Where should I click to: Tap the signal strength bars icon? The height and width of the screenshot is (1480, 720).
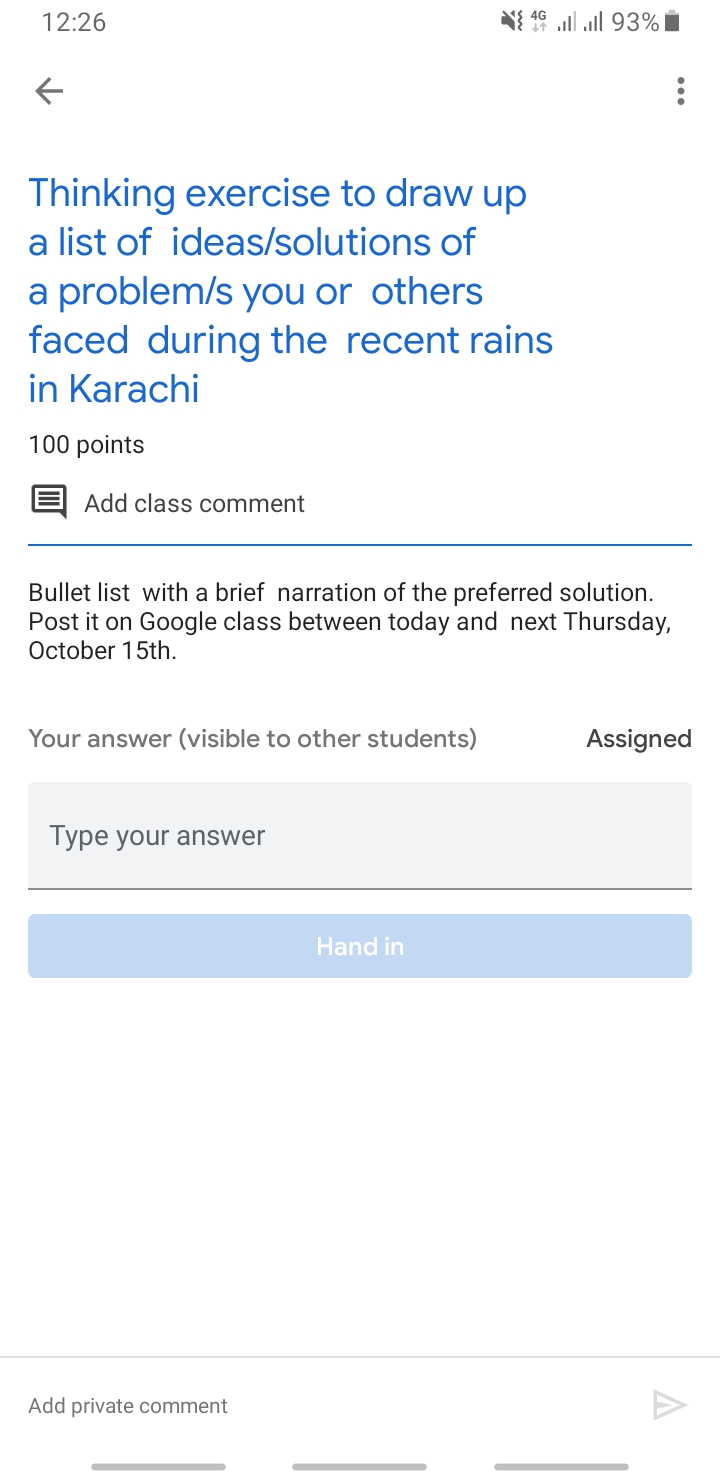click(x=580, y=22)
